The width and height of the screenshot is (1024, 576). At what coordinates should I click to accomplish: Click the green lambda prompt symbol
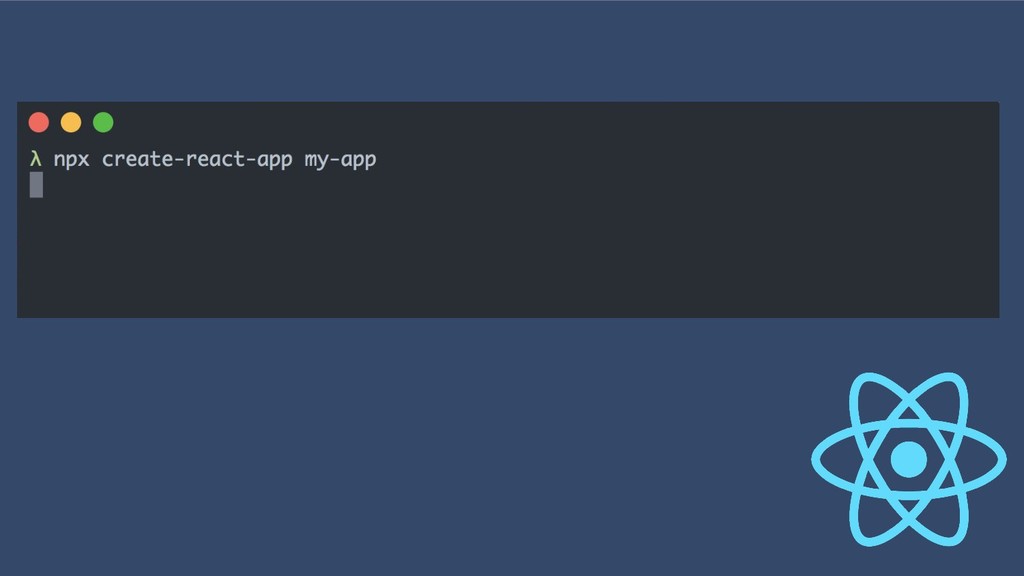pos(35,159)
